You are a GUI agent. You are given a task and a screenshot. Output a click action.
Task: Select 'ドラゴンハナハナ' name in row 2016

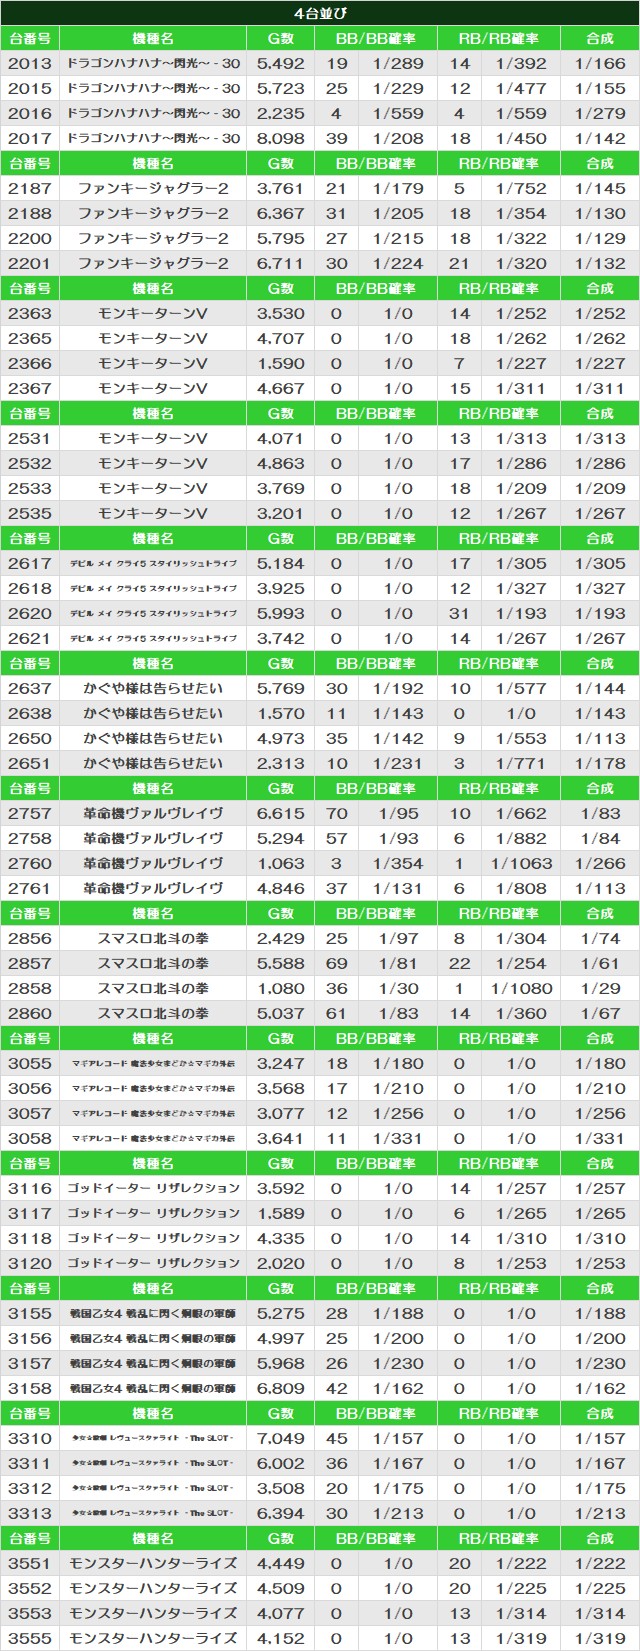coord(153,113)
